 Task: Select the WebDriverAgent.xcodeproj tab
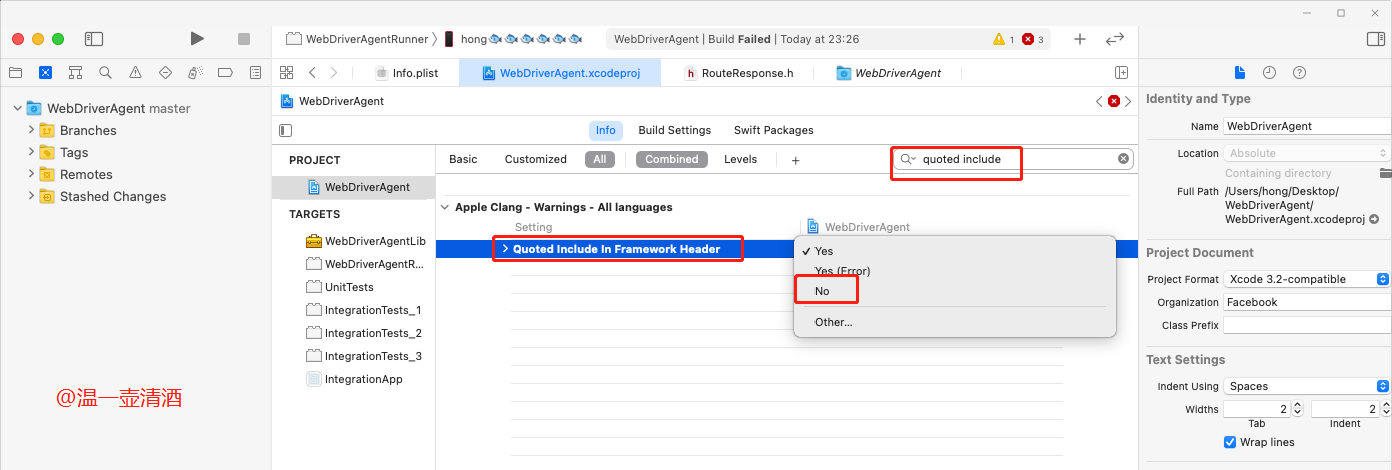560,73
